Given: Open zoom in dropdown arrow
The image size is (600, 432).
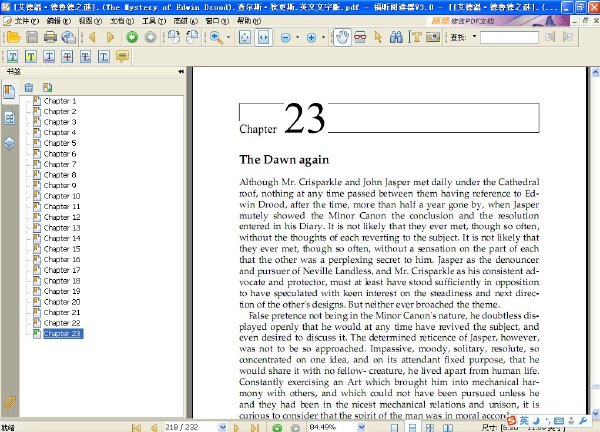Looking at the screenshot, I should coord(323,37).
